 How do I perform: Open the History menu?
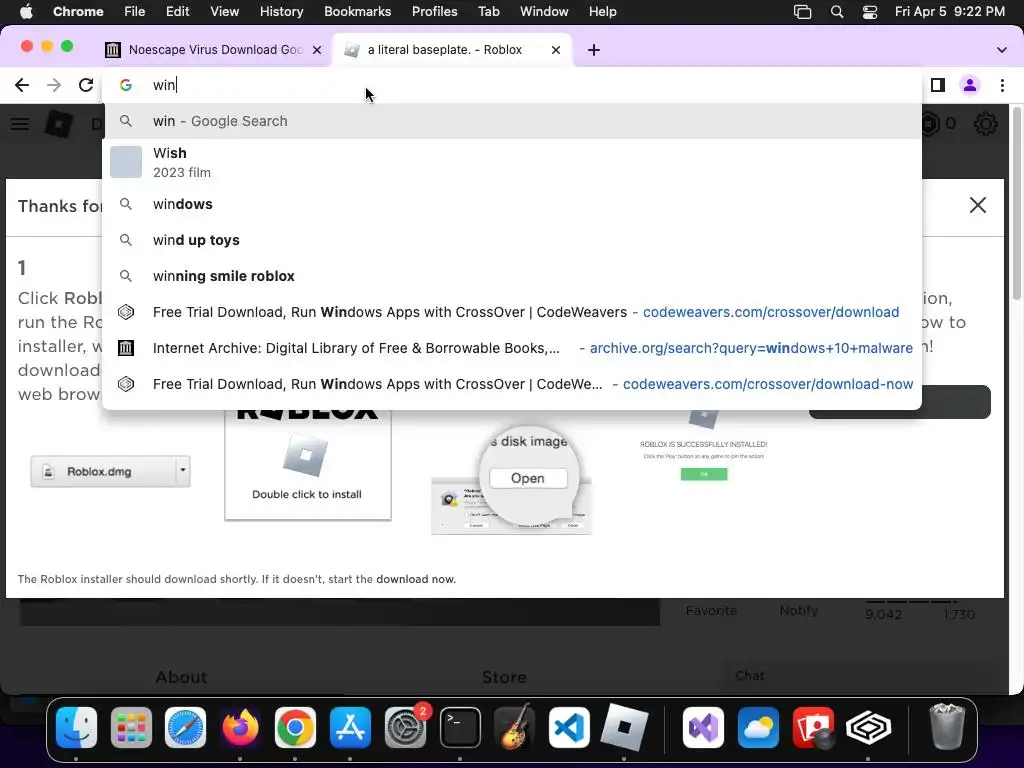point(281,12)
